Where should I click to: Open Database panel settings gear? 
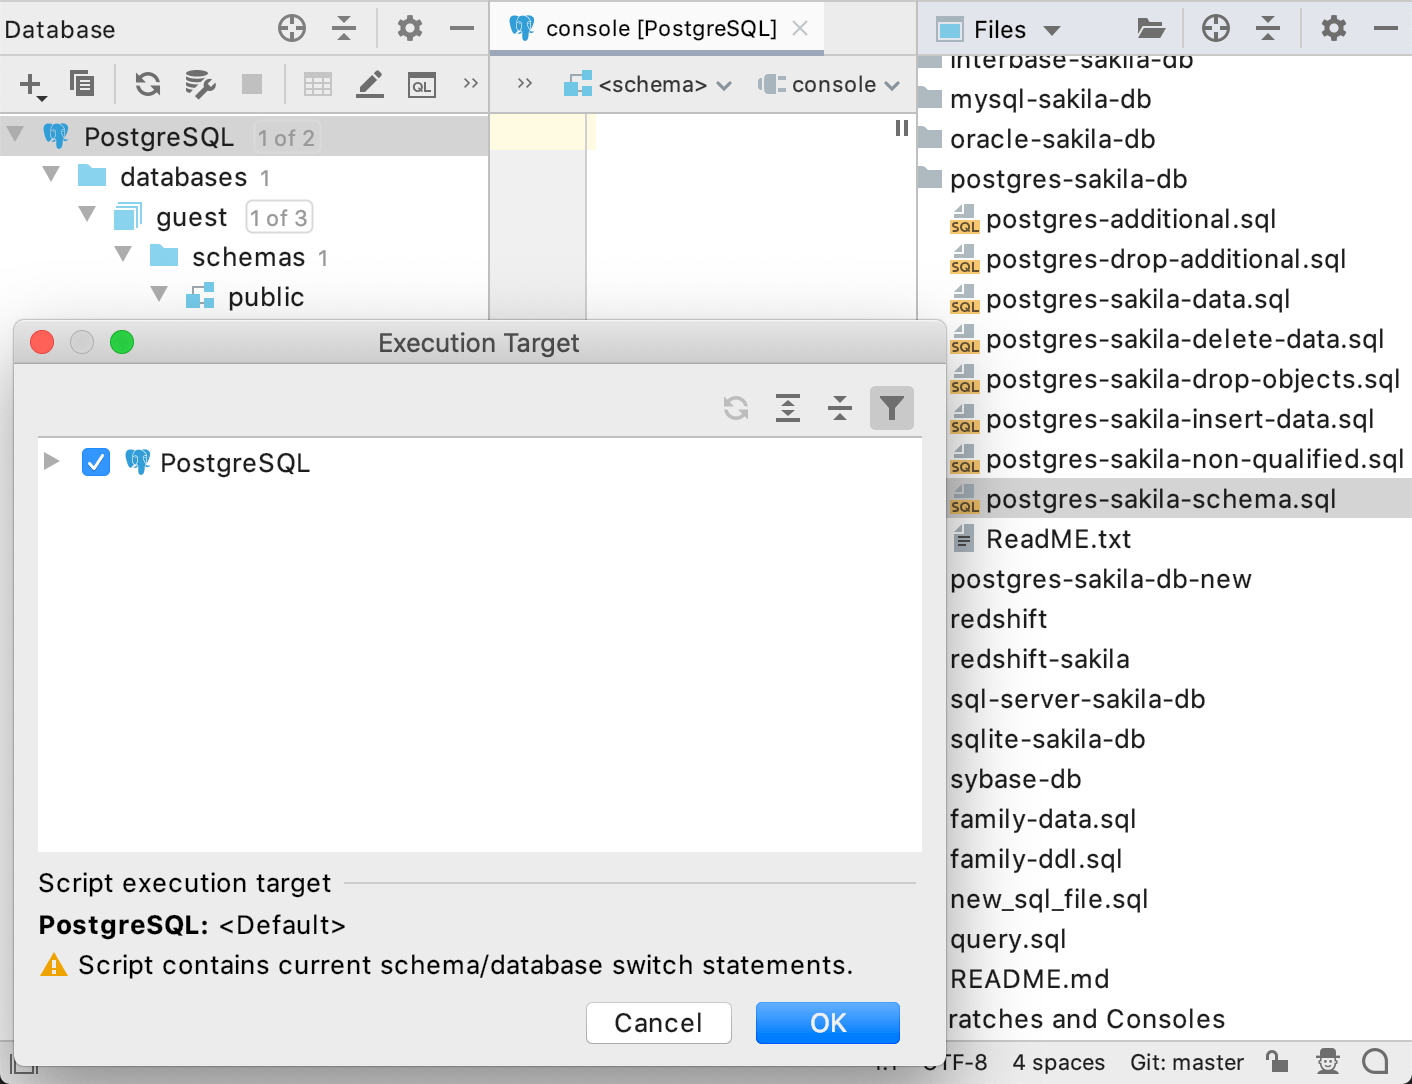click(x=410, y=28)
